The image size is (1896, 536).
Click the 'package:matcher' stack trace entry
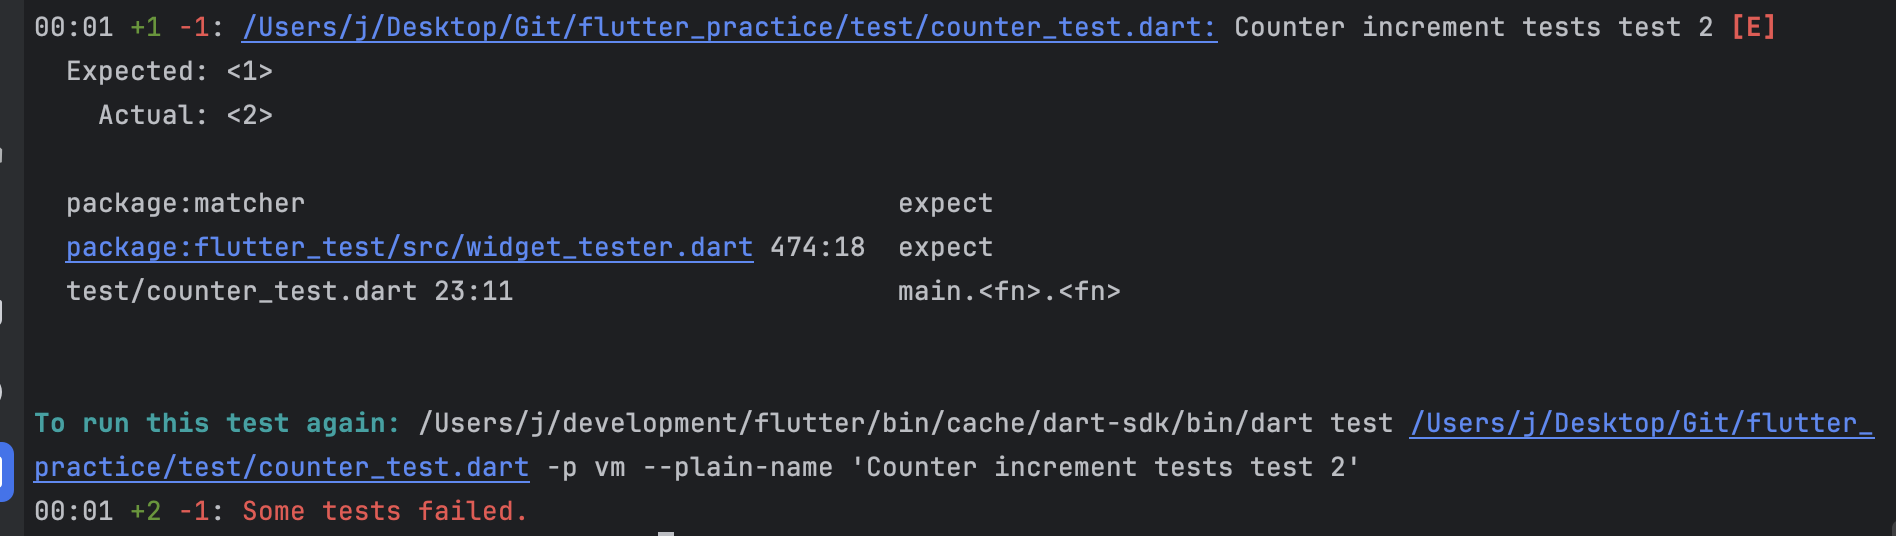185,203
